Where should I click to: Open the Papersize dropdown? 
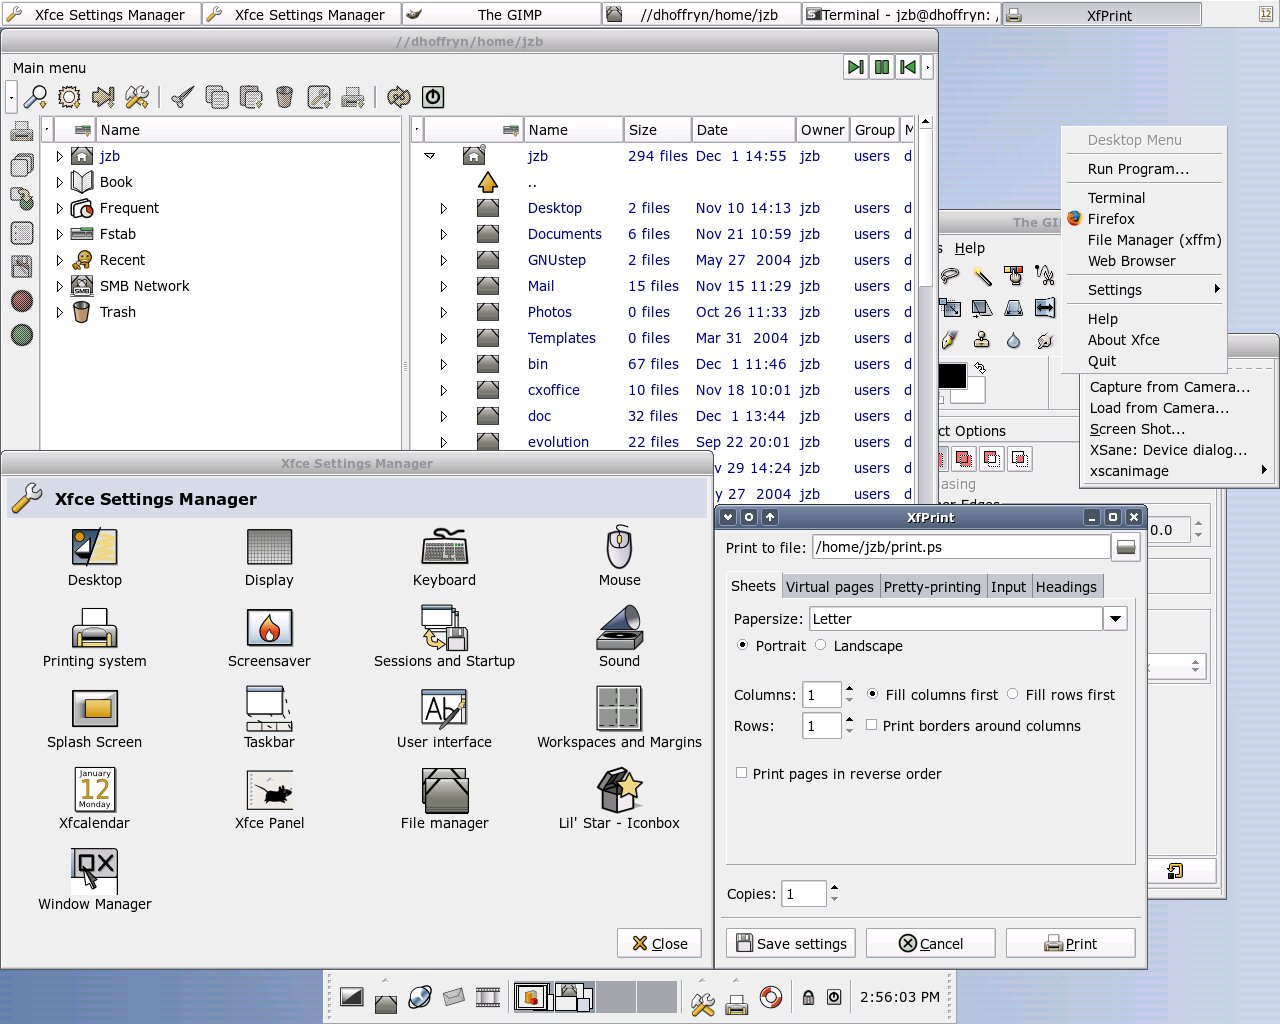pyautogui.click(x=1115, y=619)
